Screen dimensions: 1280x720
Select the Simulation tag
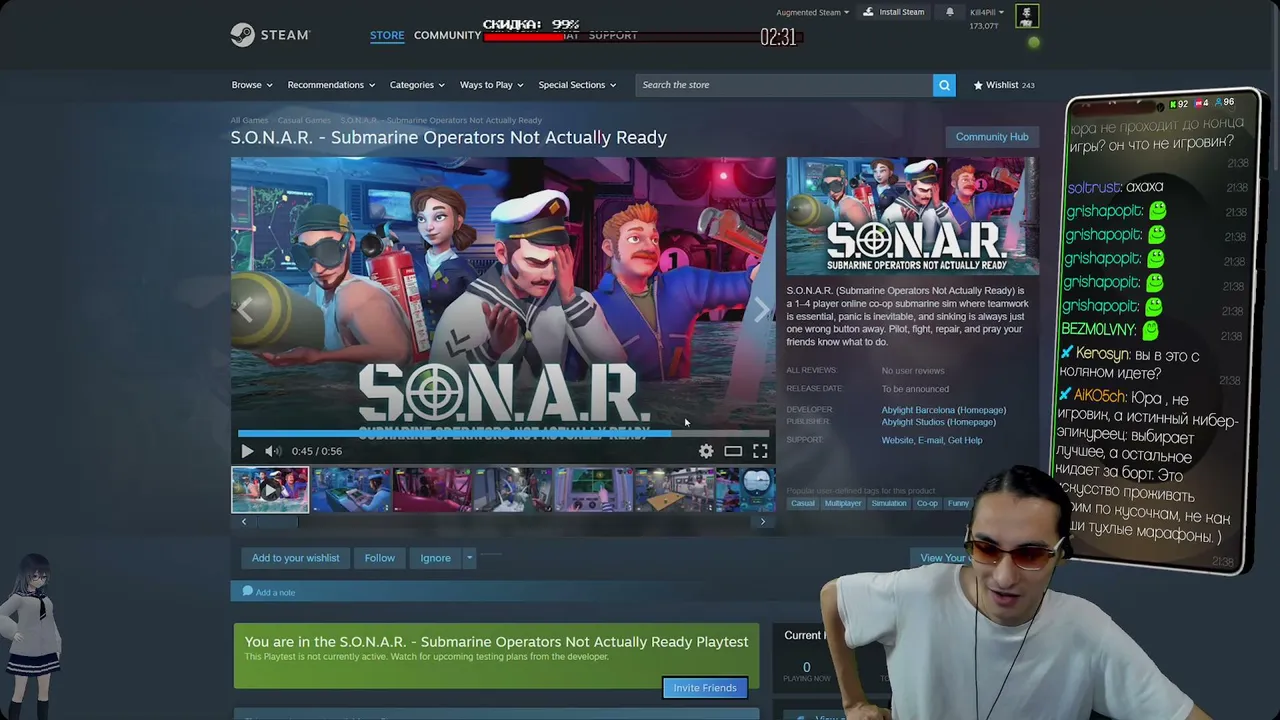click(889, 503)
